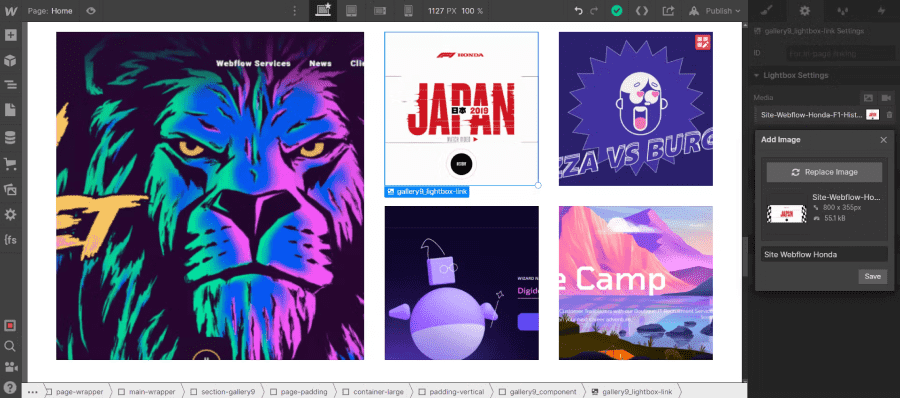
Task: Edit the Site Webflow Honda alt text field
Action: tap(824, 254)
